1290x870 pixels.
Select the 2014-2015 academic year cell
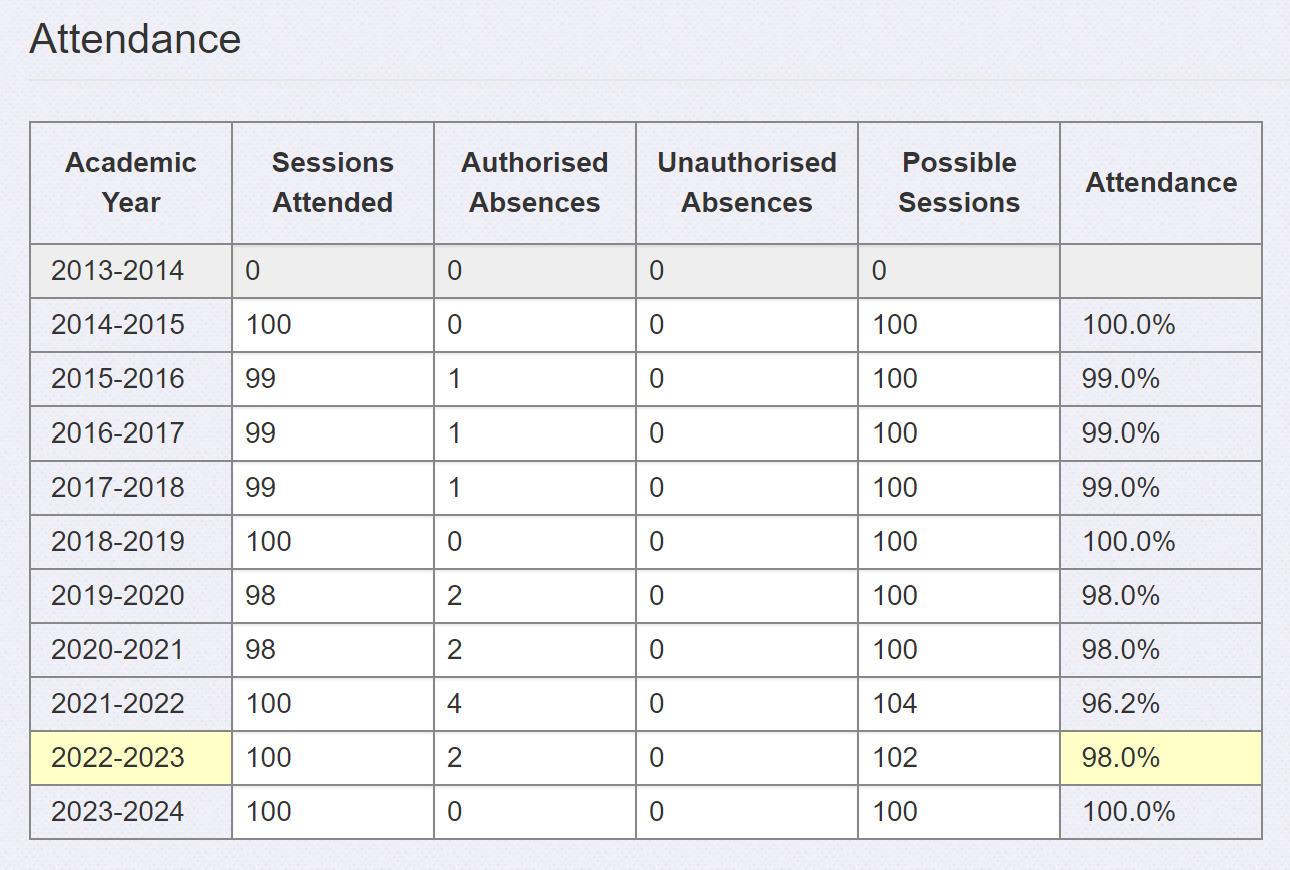click(x=131, y=325)
